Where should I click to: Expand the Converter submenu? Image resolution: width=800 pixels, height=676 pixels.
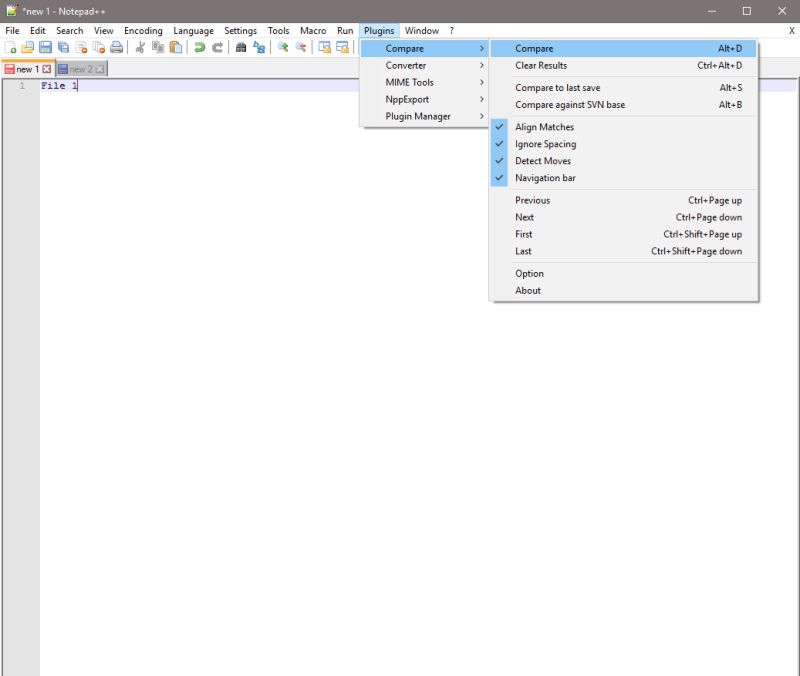pyautogui.click(x=407, y=65)
